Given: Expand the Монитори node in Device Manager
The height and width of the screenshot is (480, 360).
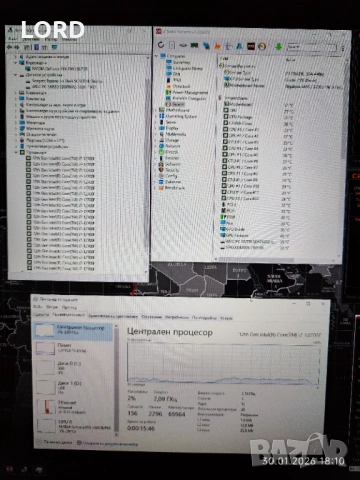Looking at the screenshot, I should tap(15, 122).
